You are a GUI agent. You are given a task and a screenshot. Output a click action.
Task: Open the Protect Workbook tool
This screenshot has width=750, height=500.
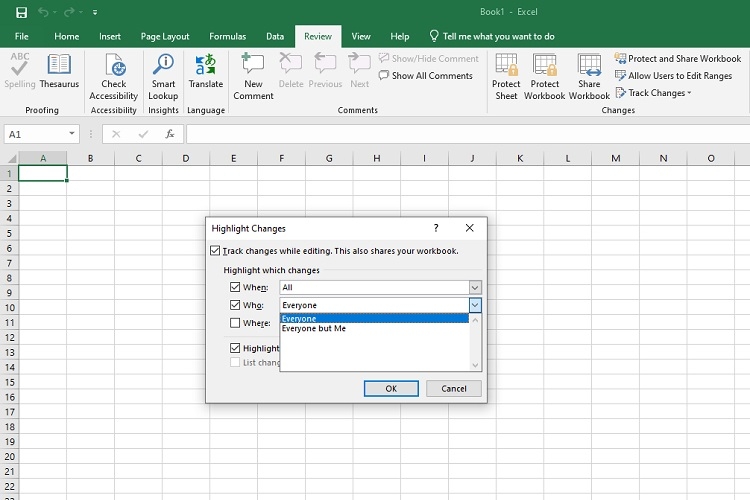[x=545, y=66]
